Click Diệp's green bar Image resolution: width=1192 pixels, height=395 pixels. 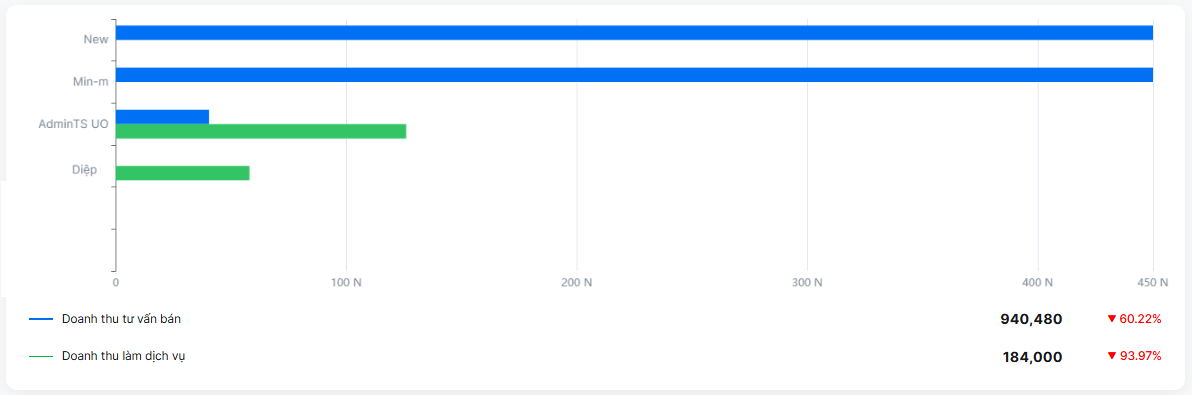[x=182, y=172]
